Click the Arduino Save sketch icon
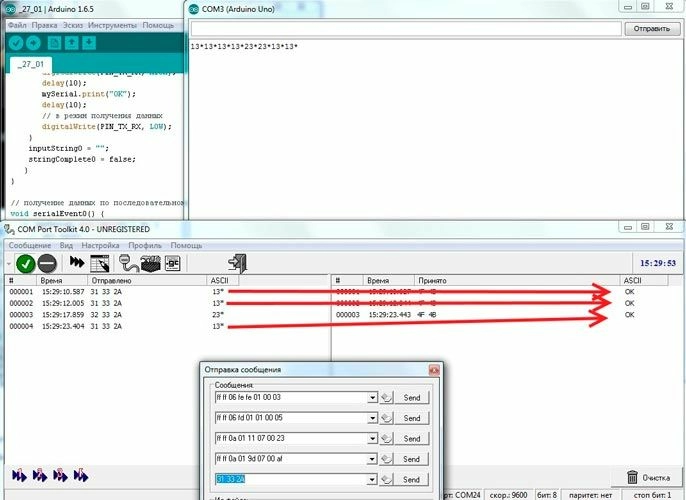The height and width of the screenshot is (500, 686). coord(89,43)
